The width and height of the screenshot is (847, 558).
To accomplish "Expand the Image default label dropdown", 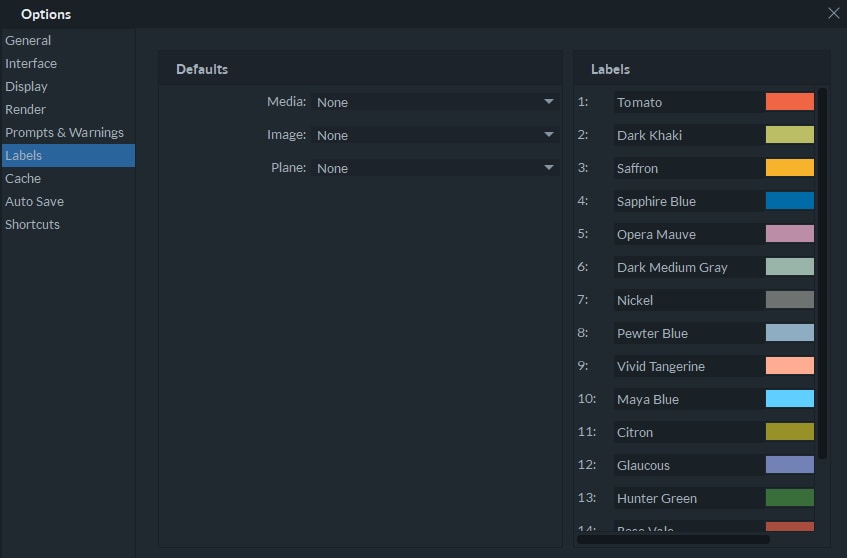I will pos(435,135).
